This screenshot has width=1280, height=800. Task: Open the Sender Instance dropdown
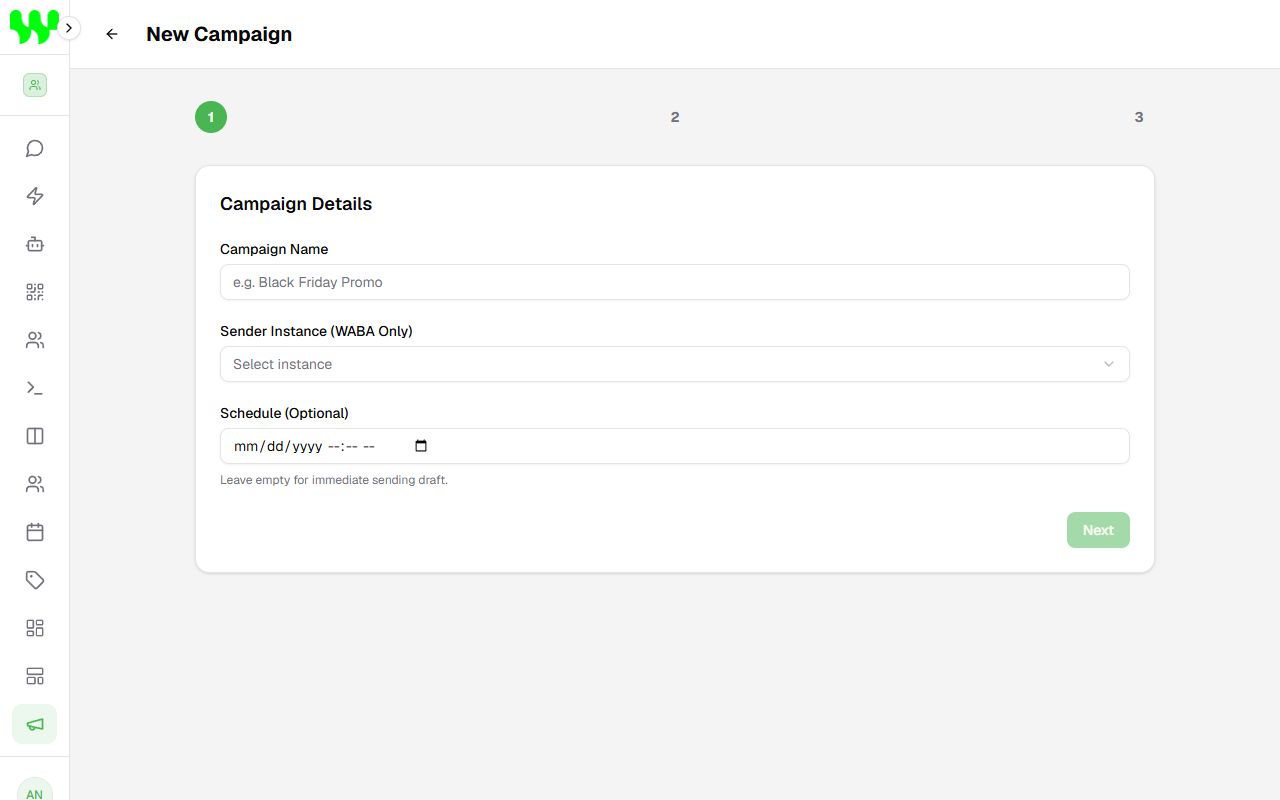675,364
